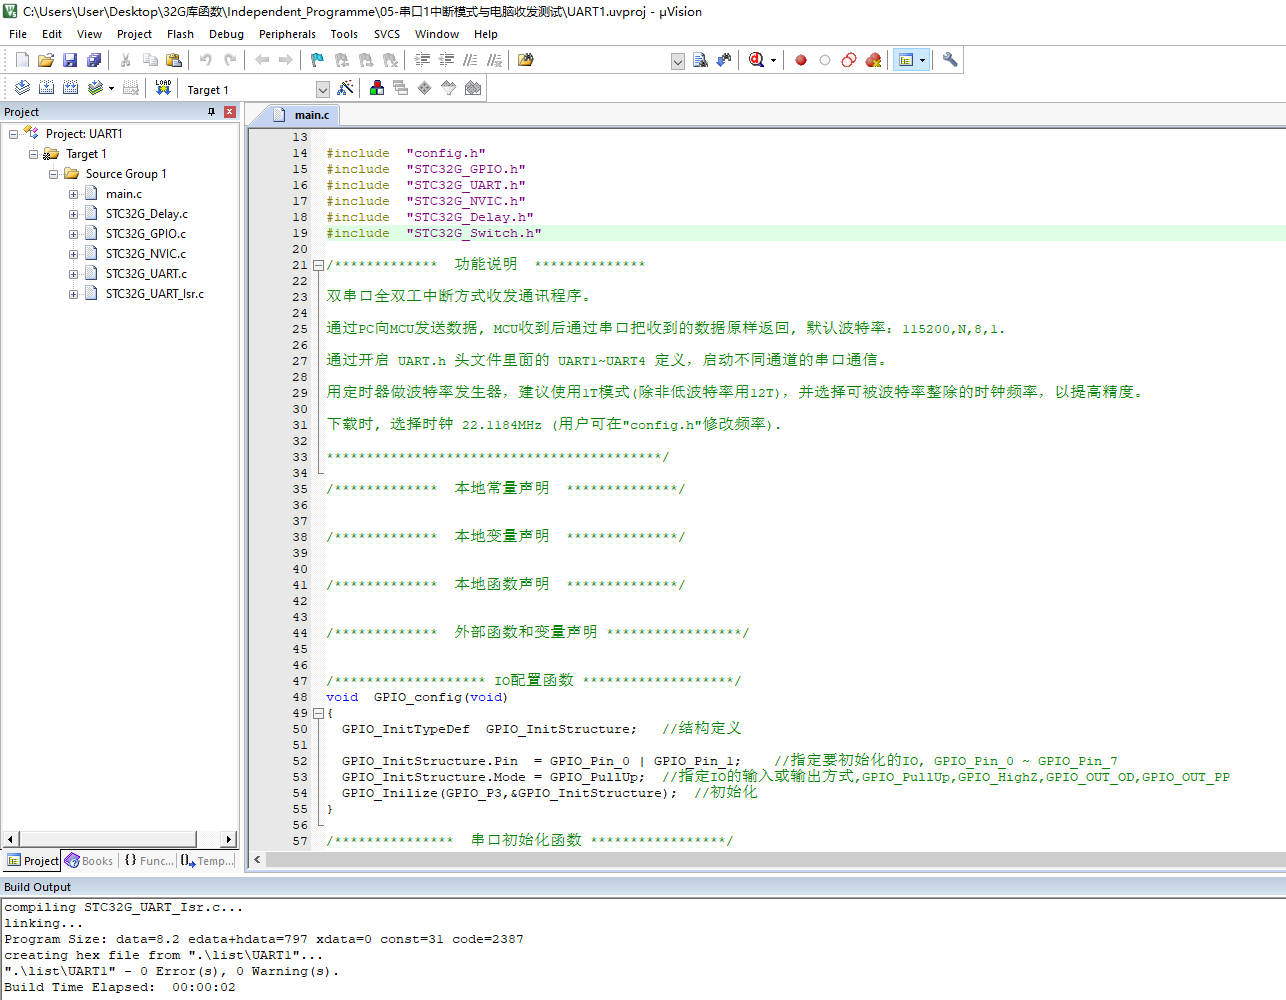The height and width of the screenshot is (1000, 1286).
Task: Click the Indent selection icon
Action: tap(422, 60)
